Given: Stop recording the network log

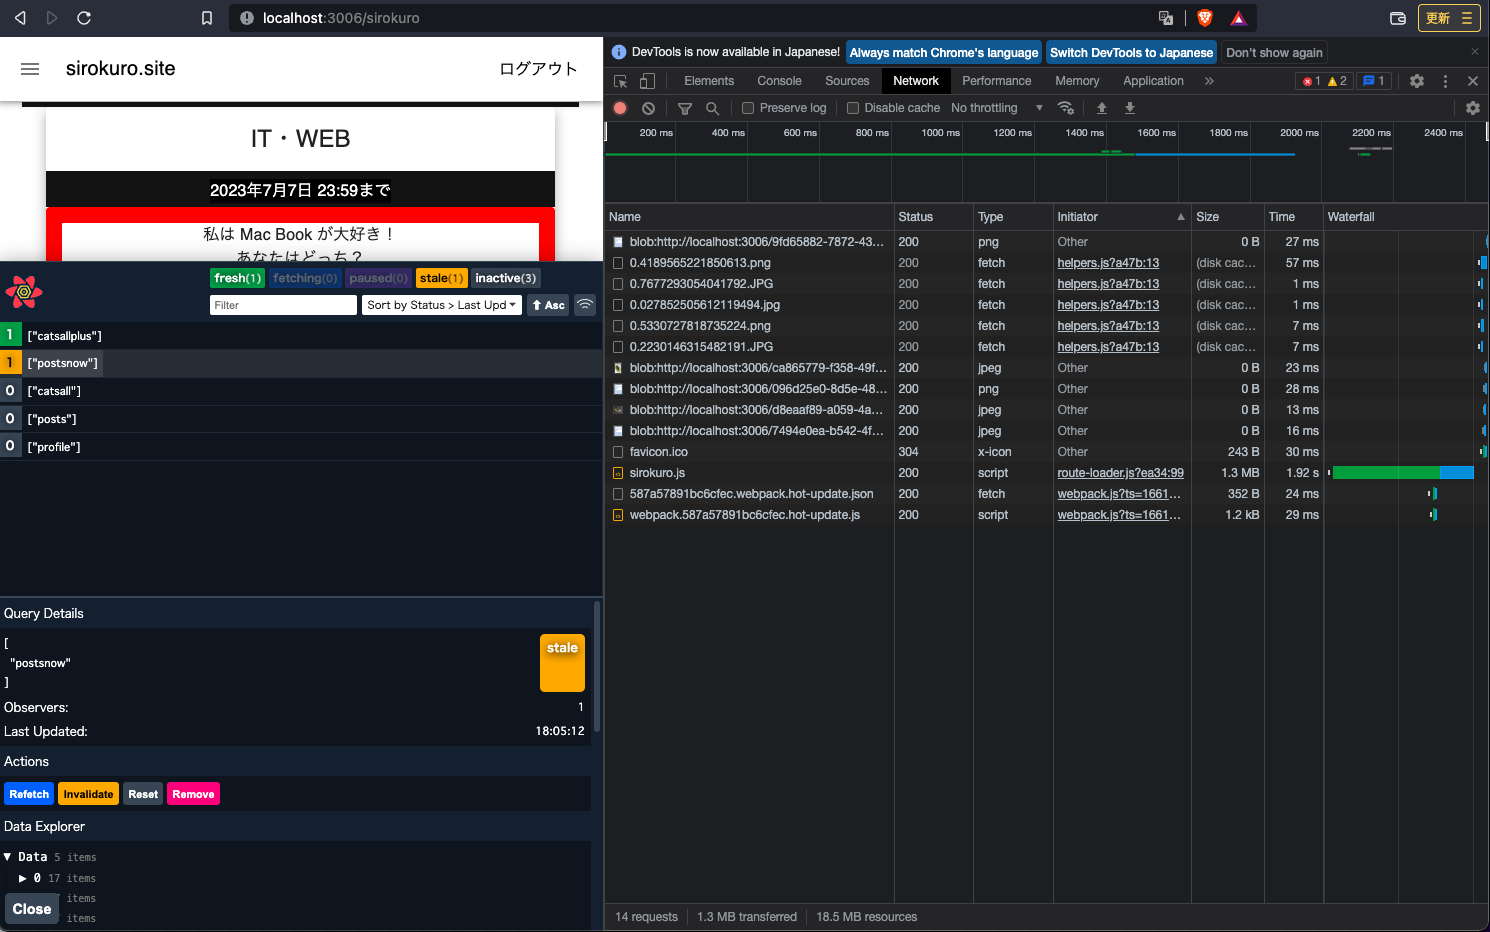Looking at the screenshot, I should click(x=620, y=108).
